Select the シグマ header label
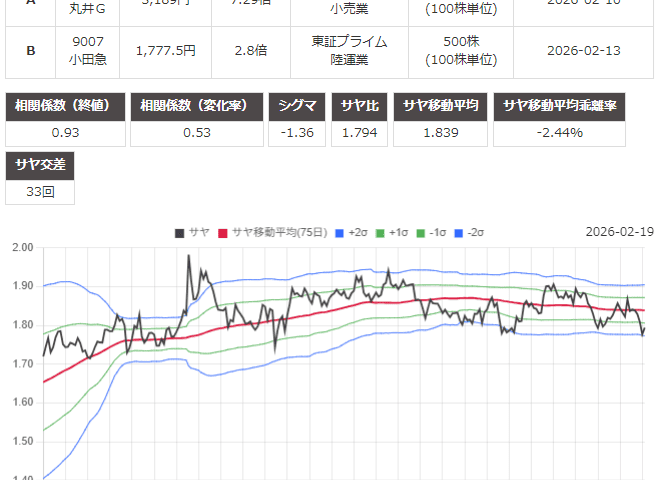Image resolution: width=660 pixels, height=480 pixels. coord(297,107)
